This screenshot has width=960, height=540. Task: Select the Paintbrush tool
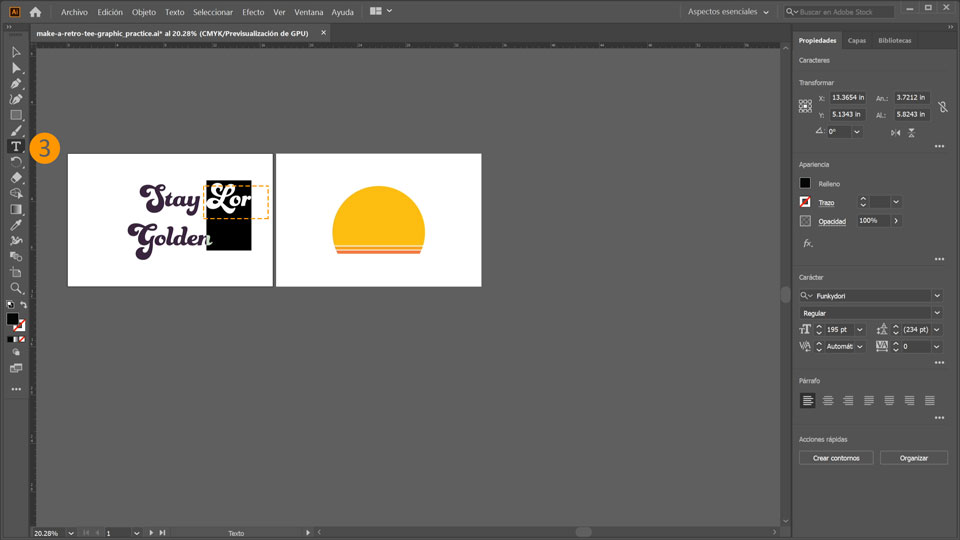[16, 130]
